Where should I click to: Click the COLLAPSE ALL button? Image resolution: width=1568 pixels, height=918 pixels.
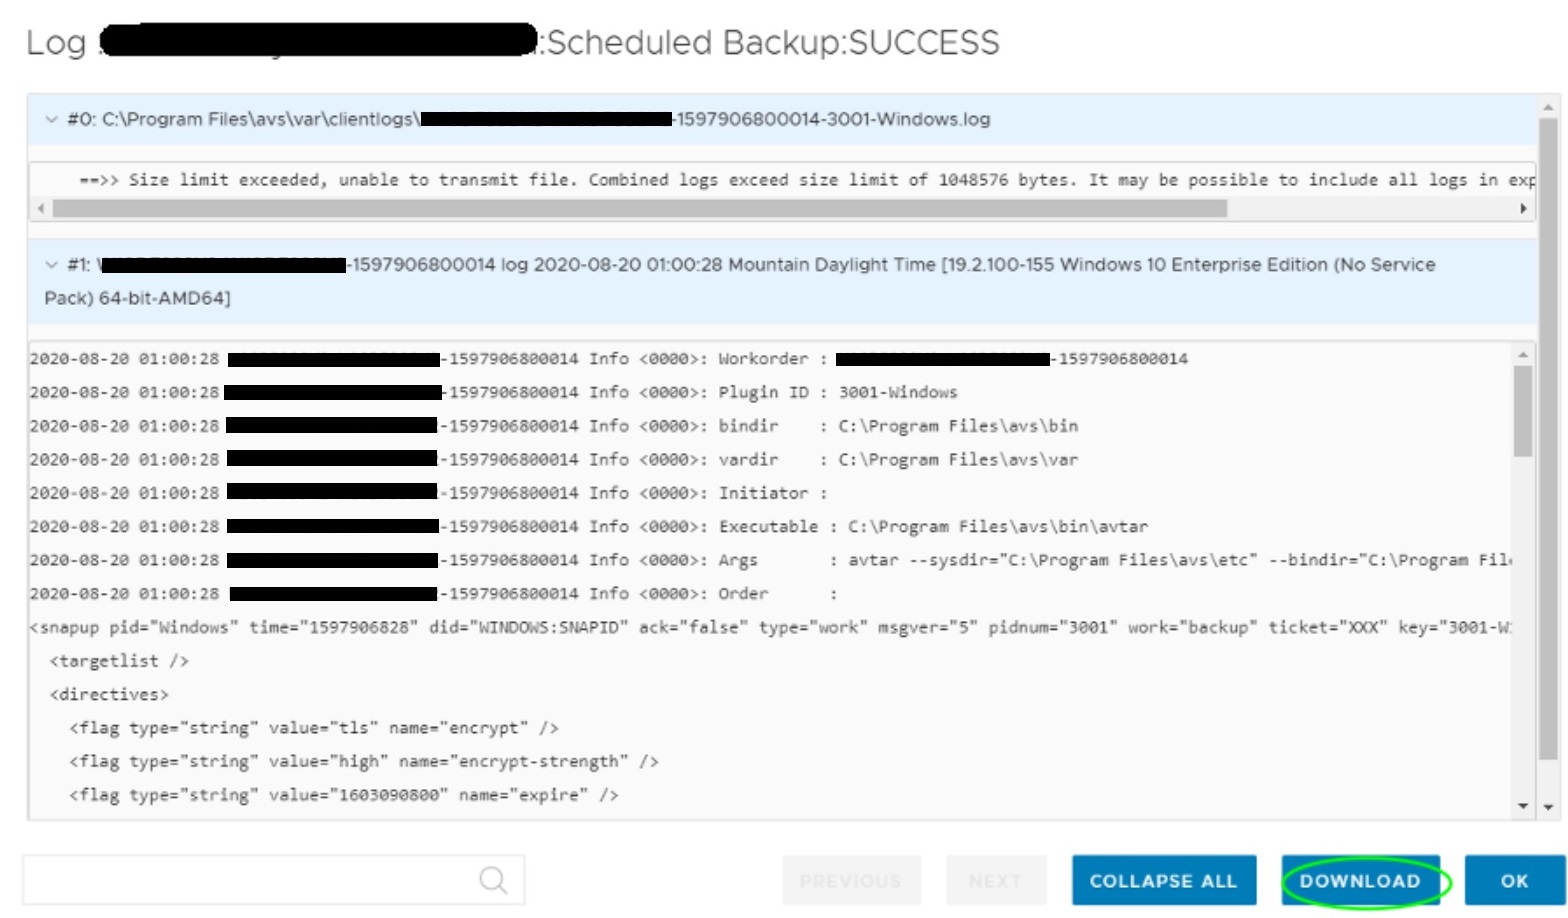(x=1163, y=880)
